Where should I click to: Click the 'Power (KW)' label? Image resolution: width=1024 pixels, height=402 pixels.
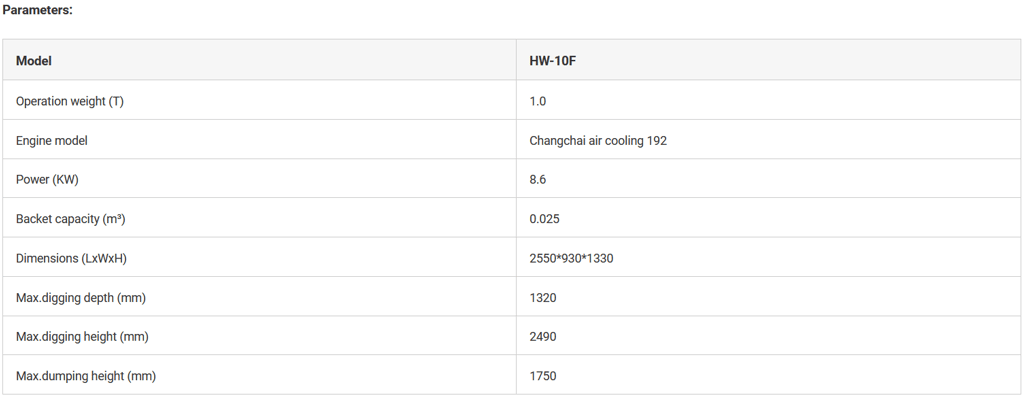[x=47, y=180]
